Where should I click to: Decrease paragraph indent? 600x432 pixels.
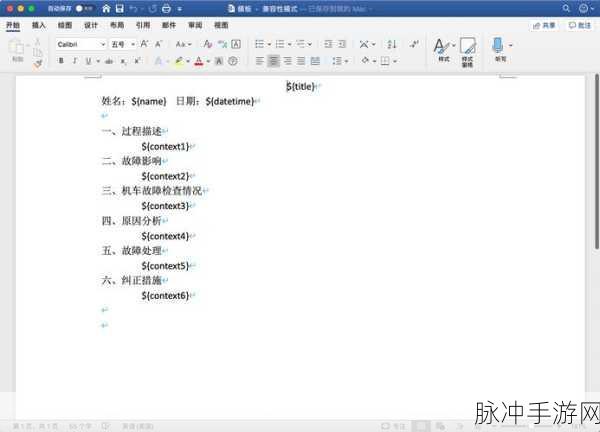click(328, 44)
